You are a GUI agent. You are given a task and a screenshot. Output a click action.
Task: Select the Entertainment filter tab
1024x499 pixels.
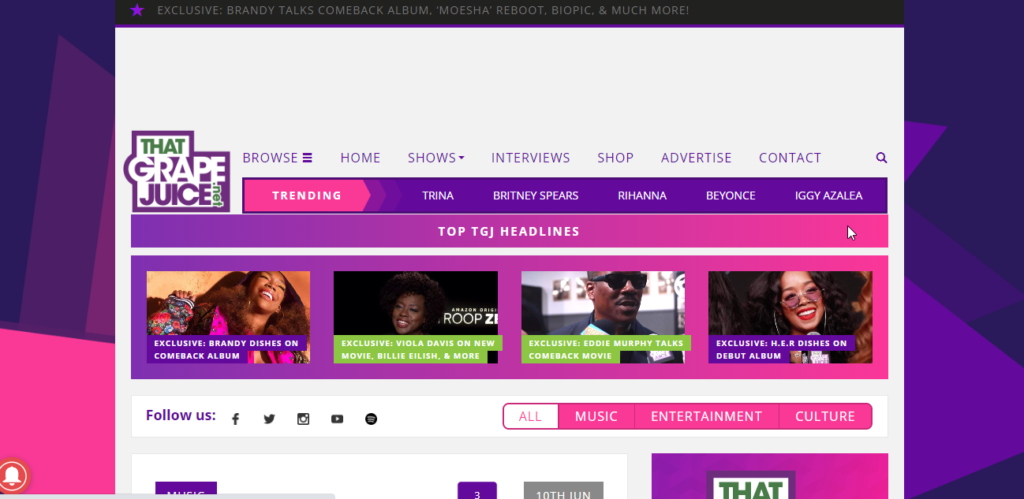[706, 416]
